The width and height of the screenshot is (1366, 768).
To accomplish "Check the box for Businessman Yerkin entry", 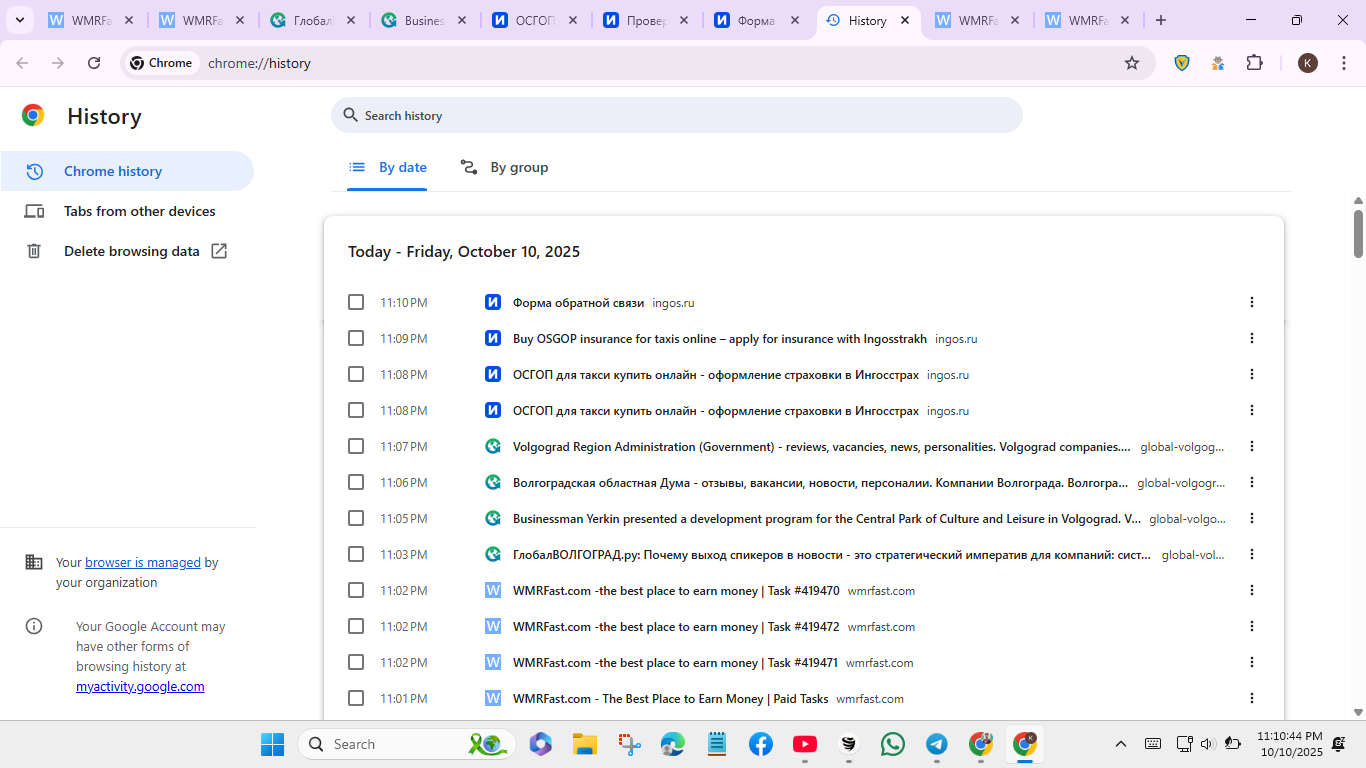I will tap(356, 518).
